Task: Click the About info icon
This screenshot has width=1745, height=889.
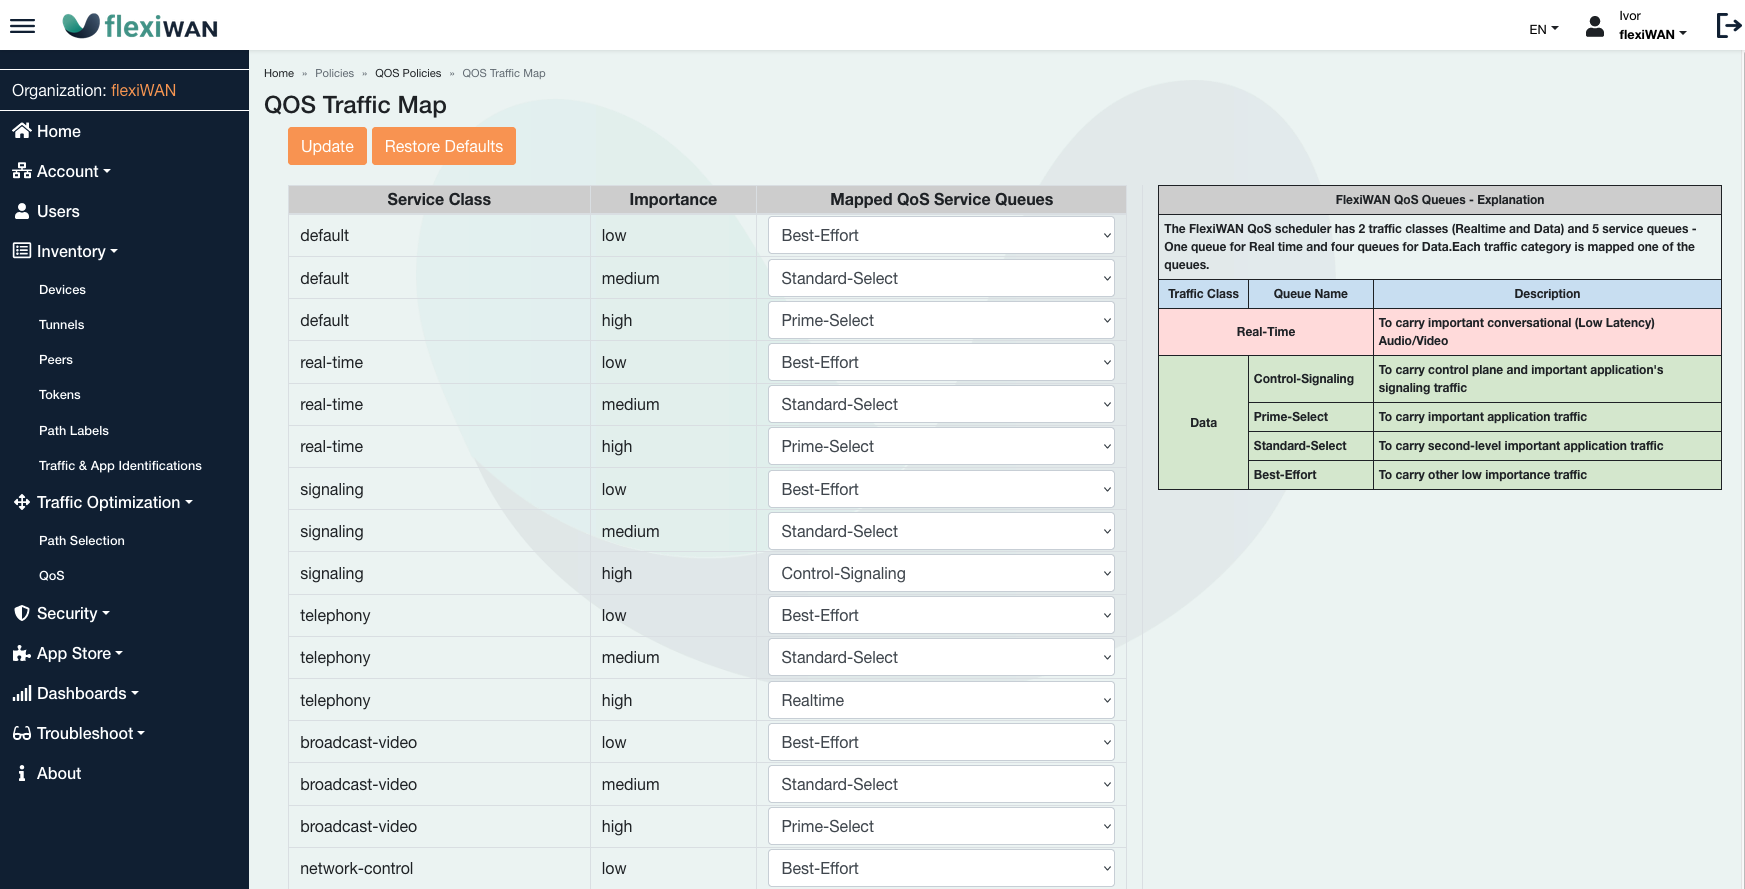Action: 21,773
